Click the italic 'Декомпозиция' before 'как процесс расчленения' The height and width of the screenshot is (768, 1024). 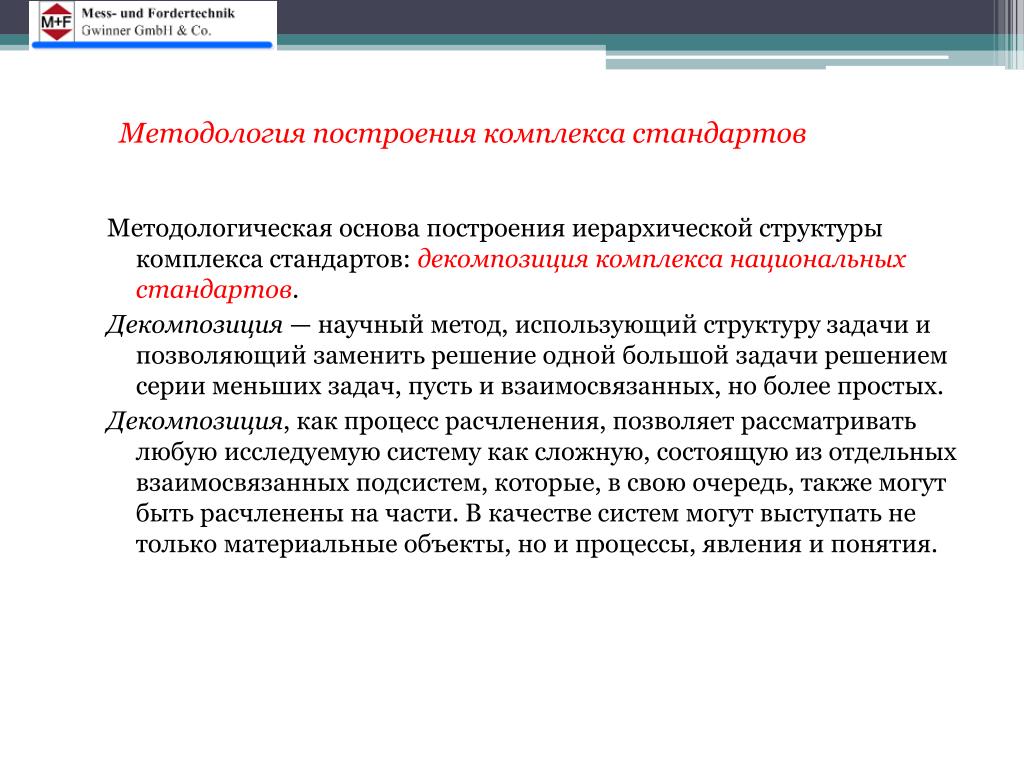point(194,422)
